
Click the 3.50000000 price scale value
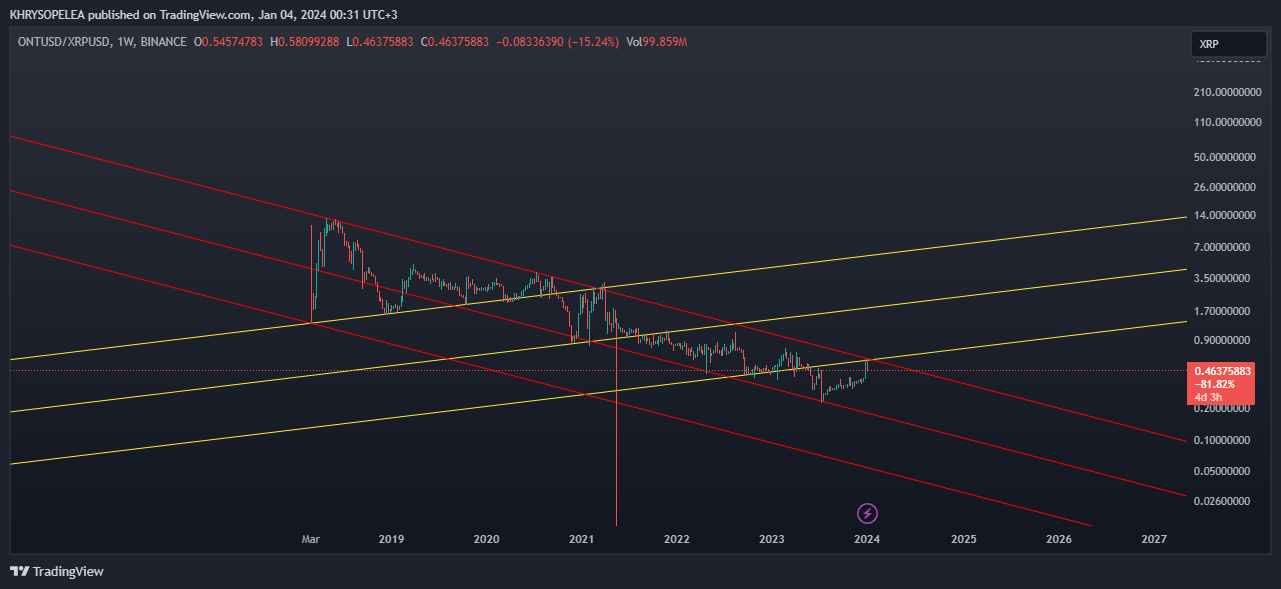(x=1224, y=278)
